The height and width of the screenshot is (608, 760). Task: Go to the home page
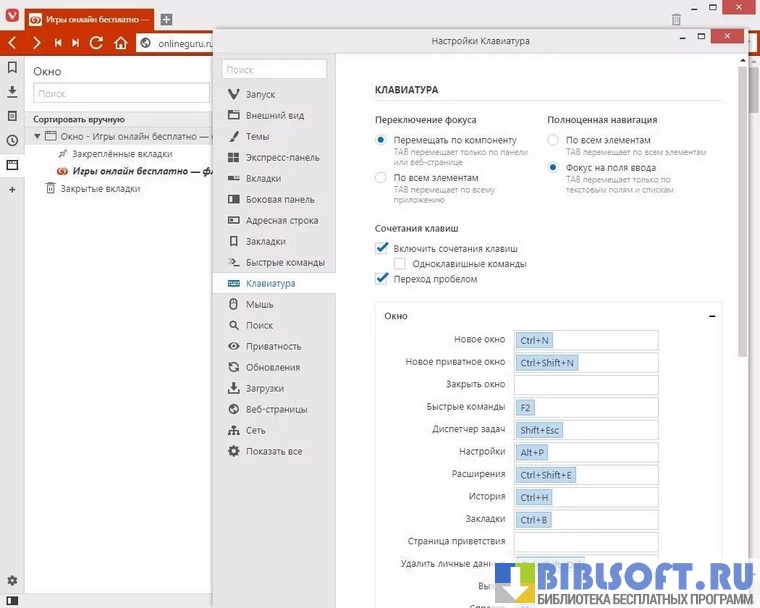[121, 43]
